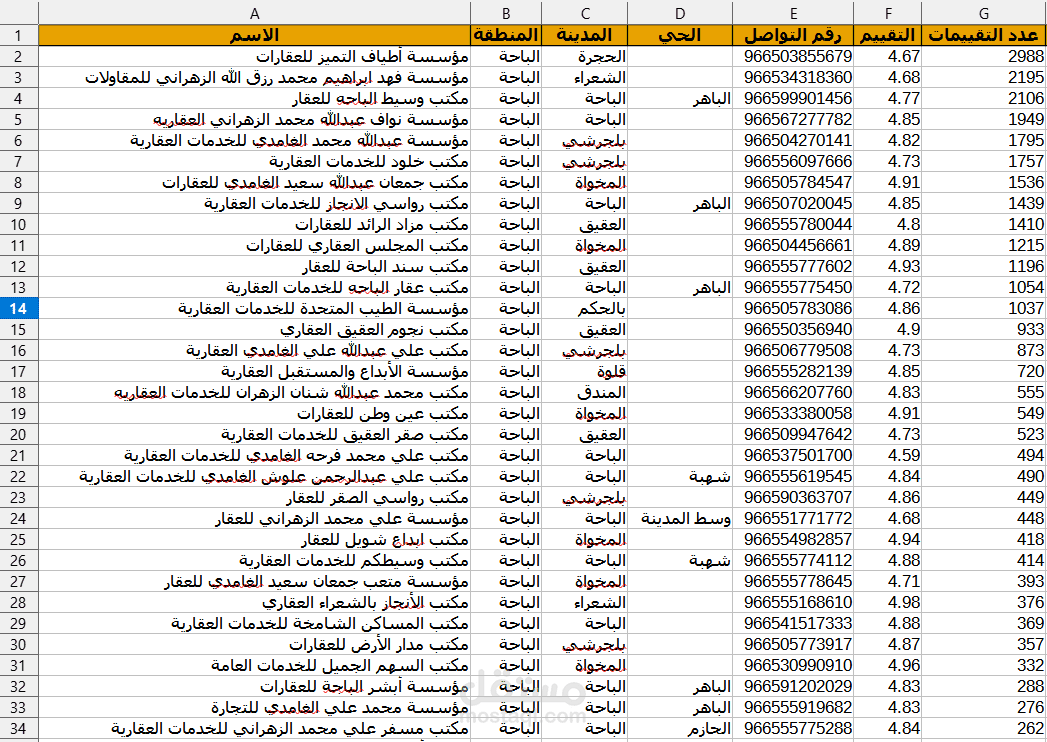Select name مكتب ابداع شويل للعقار
Screen dimensions: 1047x742
click(x=254, y=540)
